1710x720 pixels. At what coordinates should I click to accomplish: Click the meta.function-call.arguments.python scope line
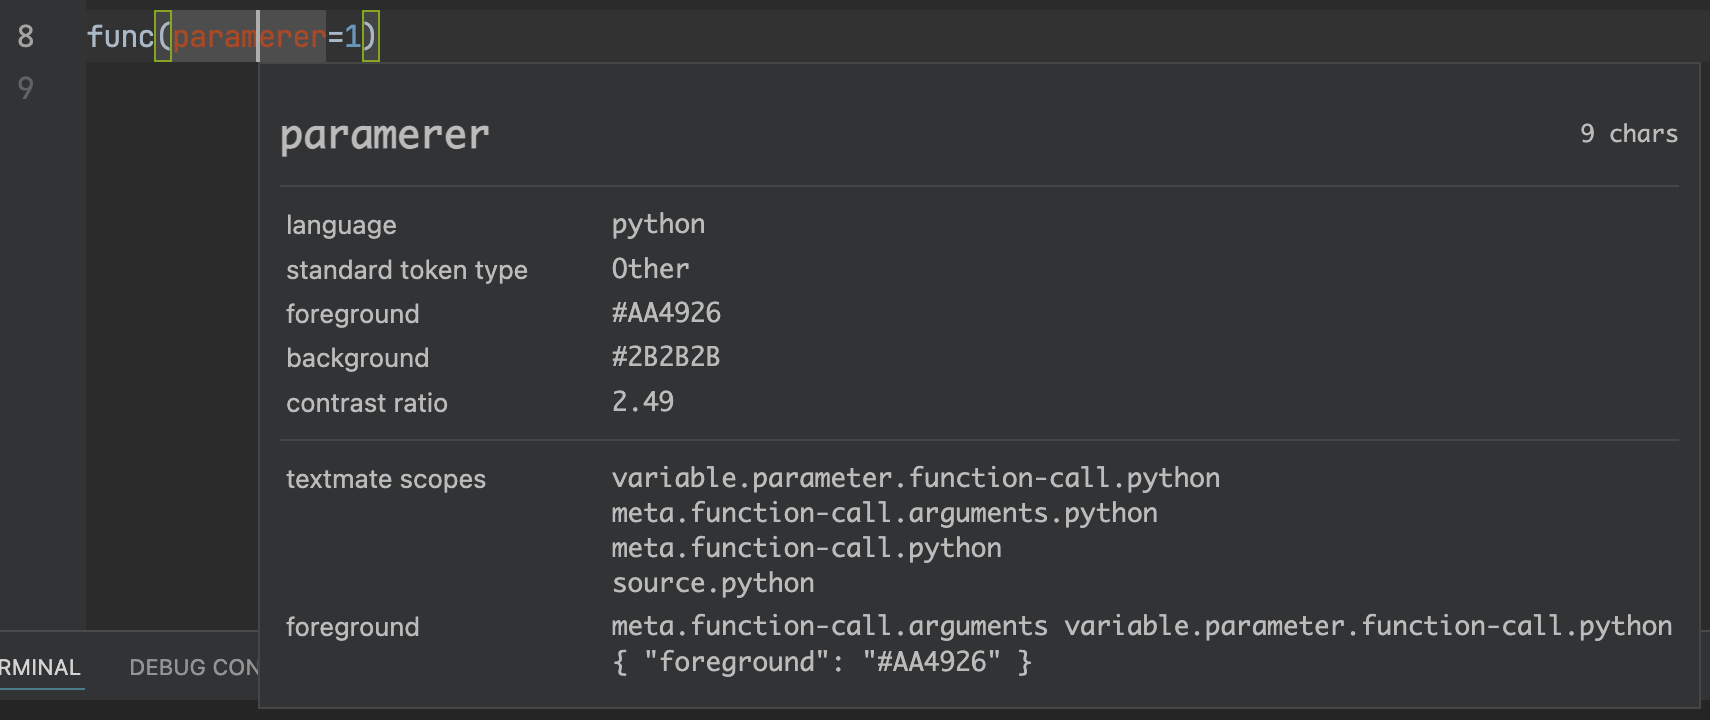click(884, 513)
